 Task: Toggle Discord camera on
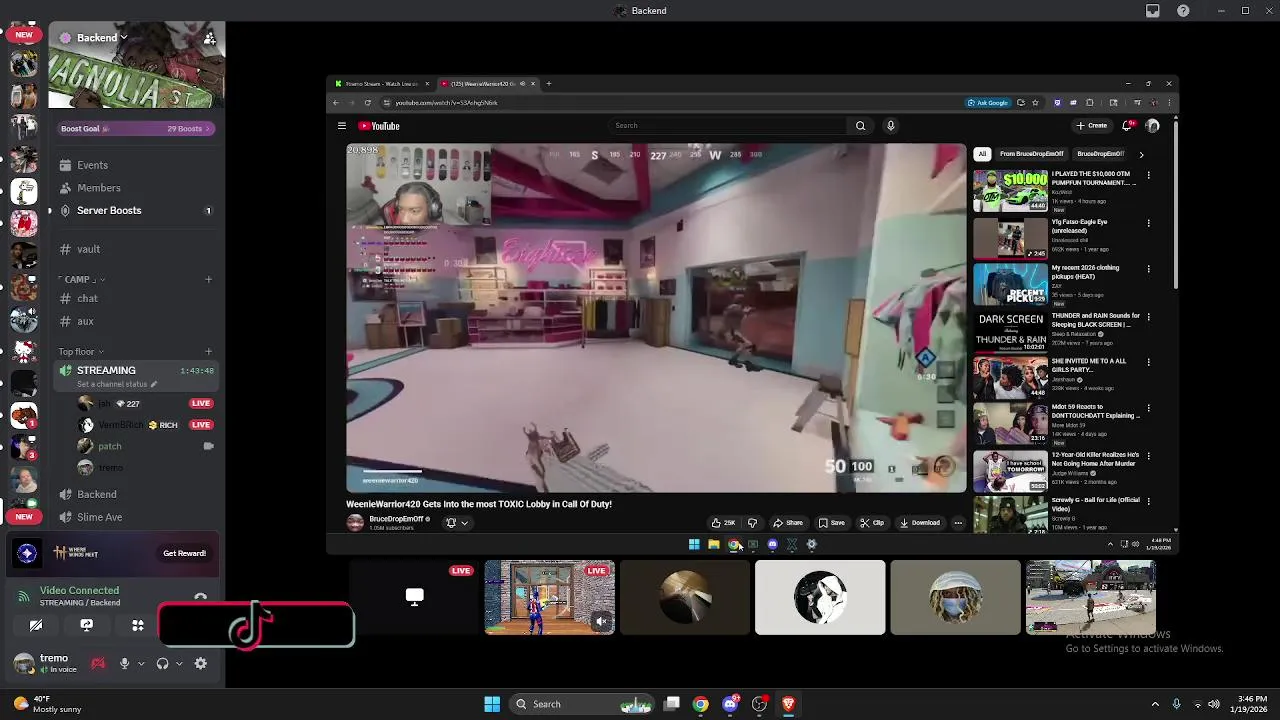36,625
